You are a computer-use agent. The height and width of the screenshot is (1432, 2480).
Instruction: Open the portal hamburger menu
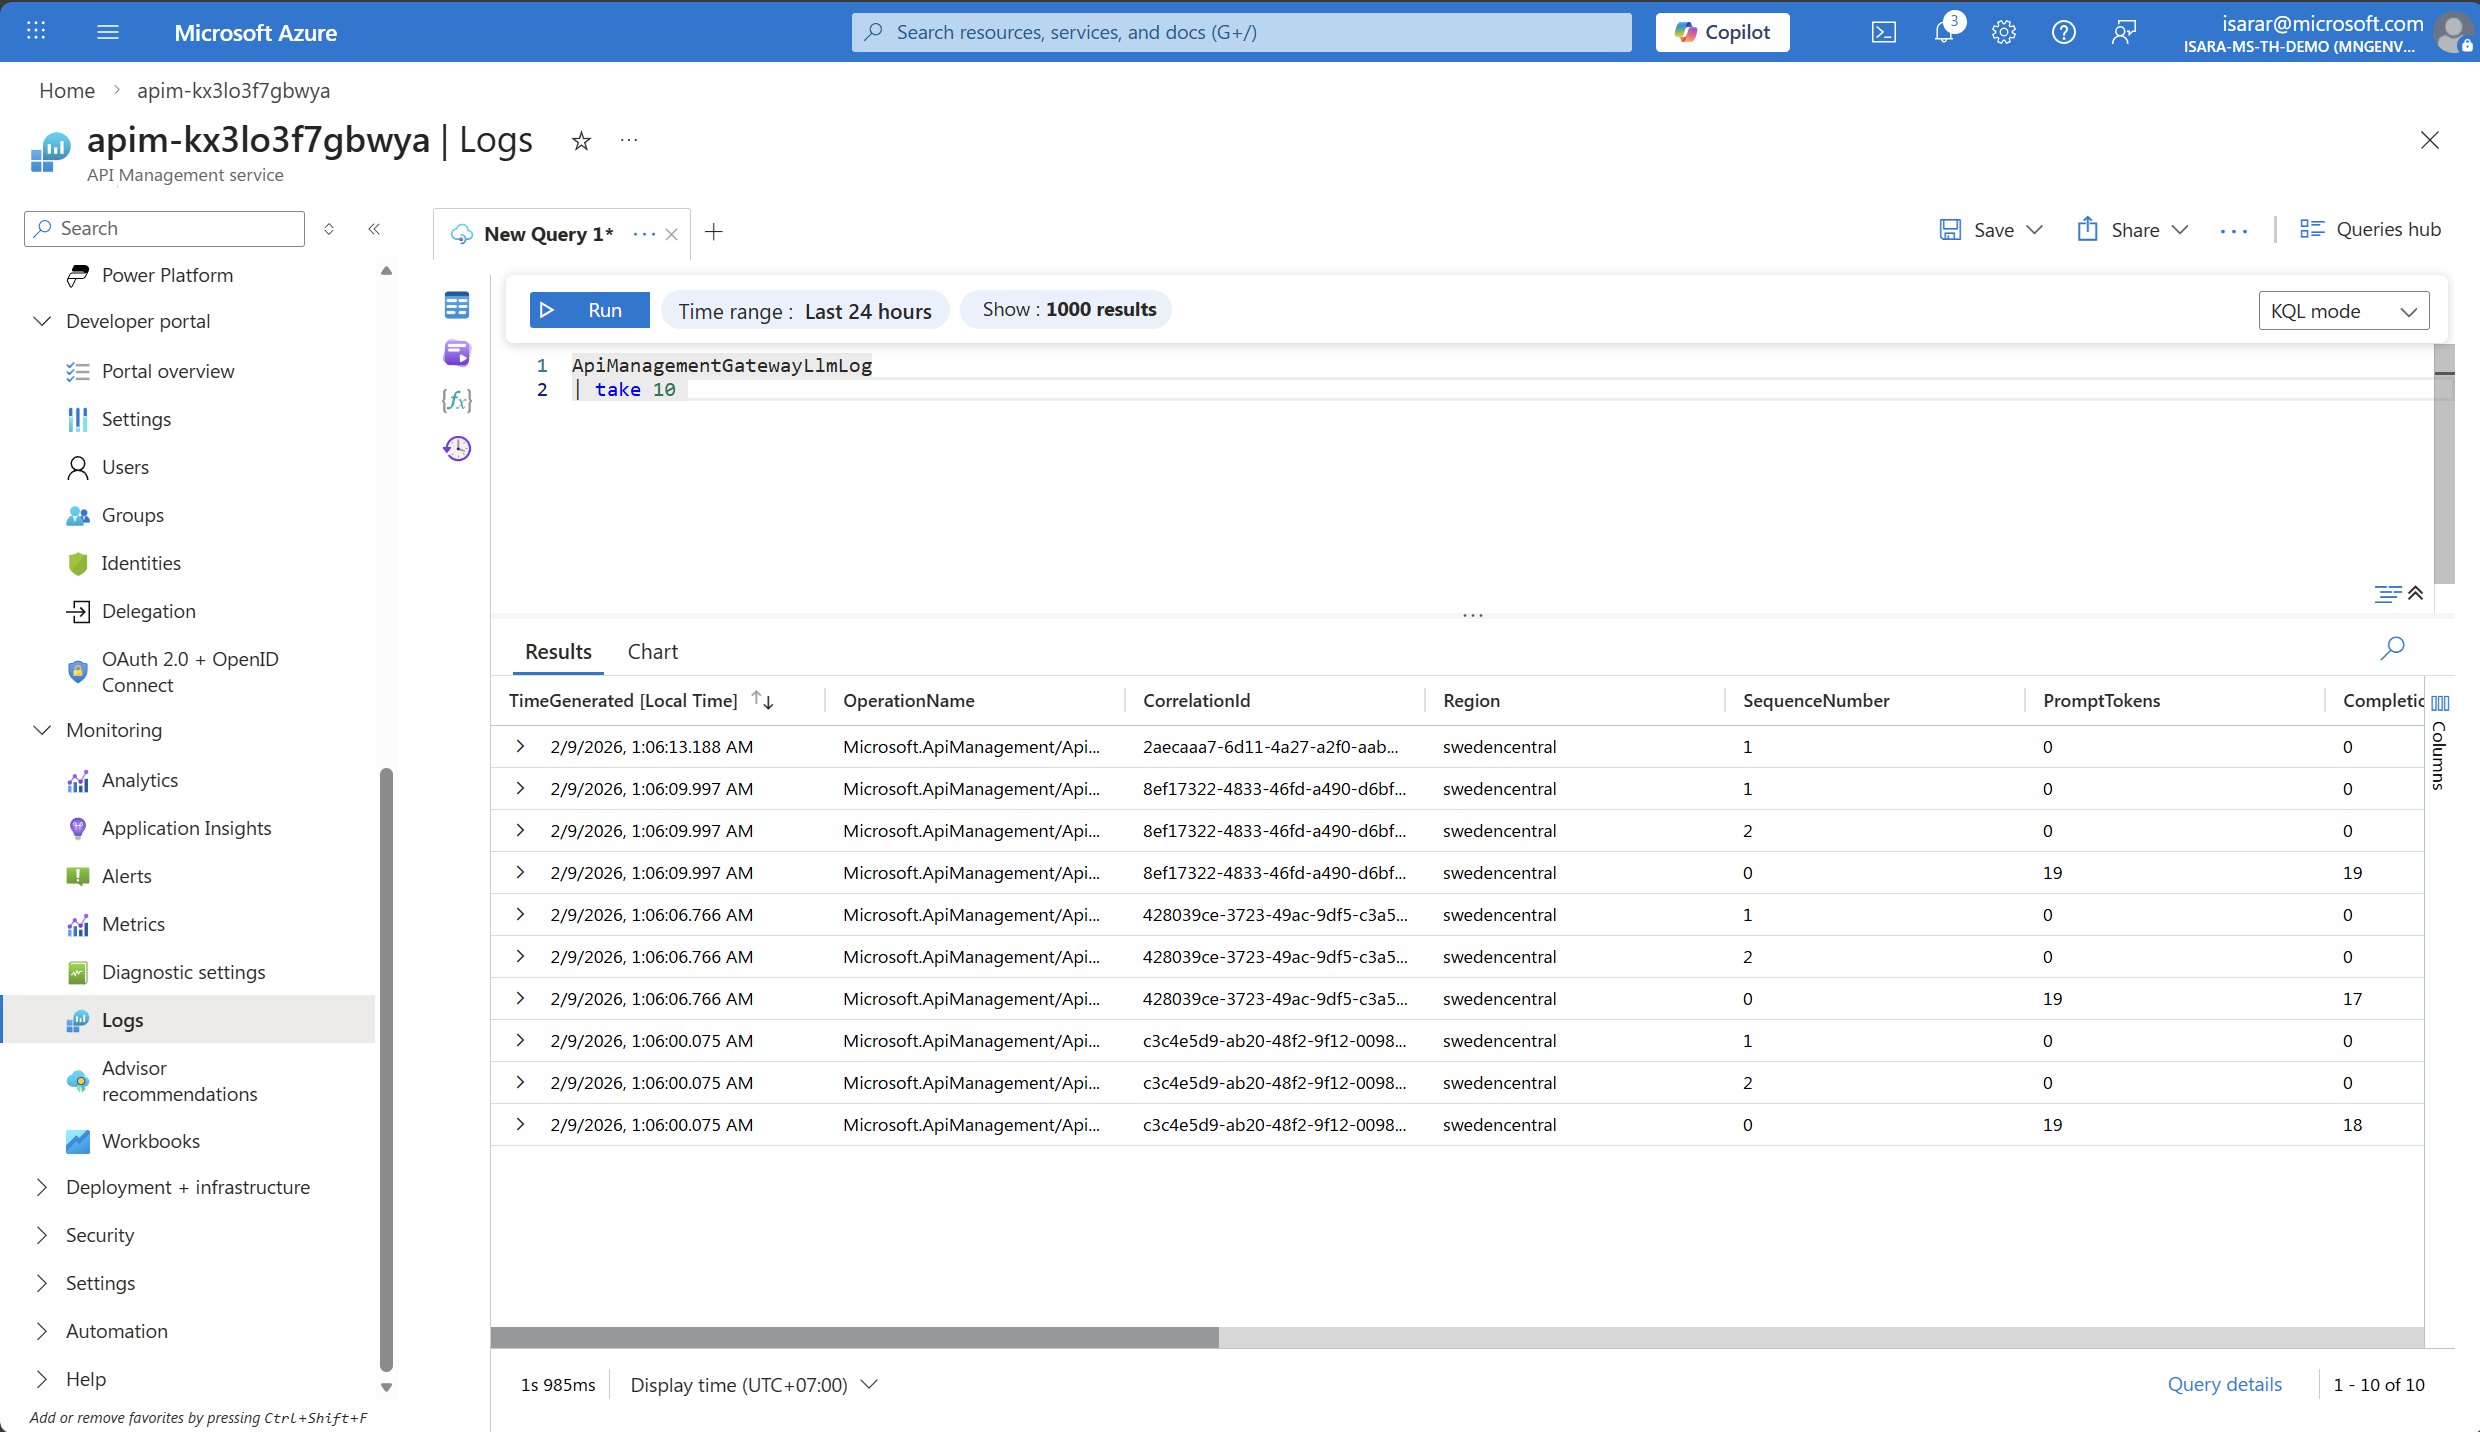[x=108, y=32]
